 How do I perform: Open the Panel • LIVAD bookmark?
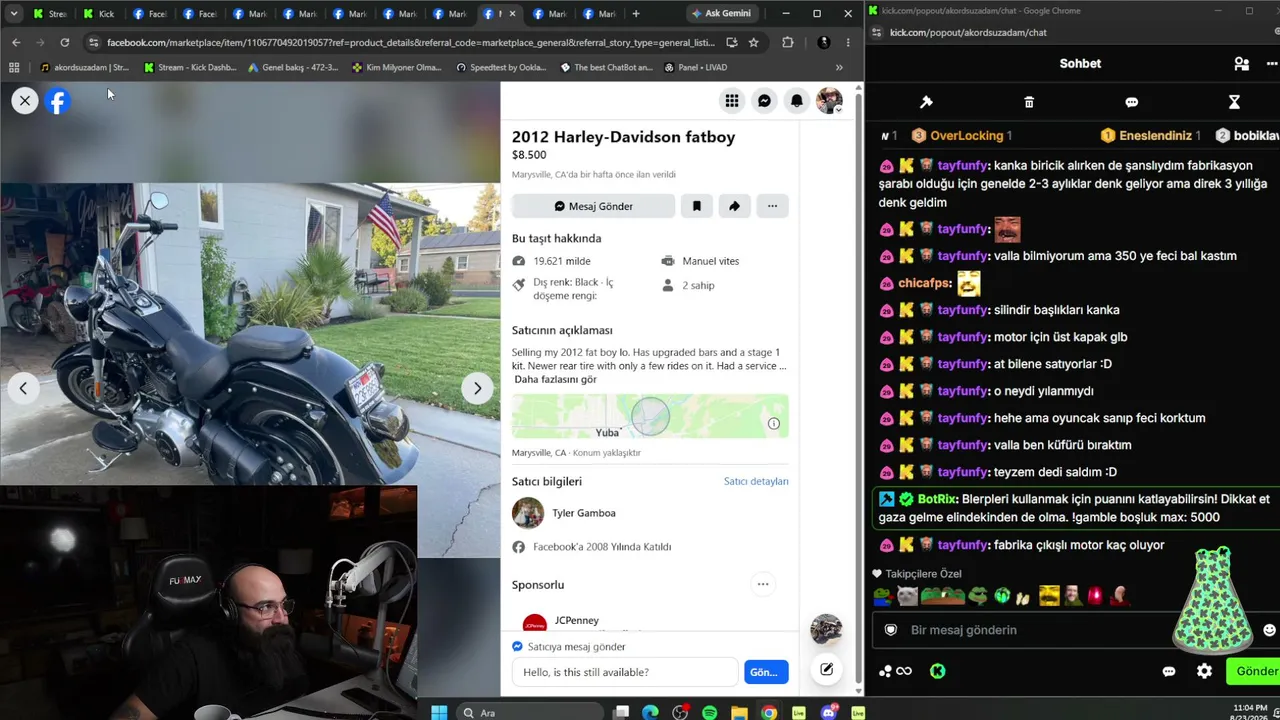click(x=695, y=68)
